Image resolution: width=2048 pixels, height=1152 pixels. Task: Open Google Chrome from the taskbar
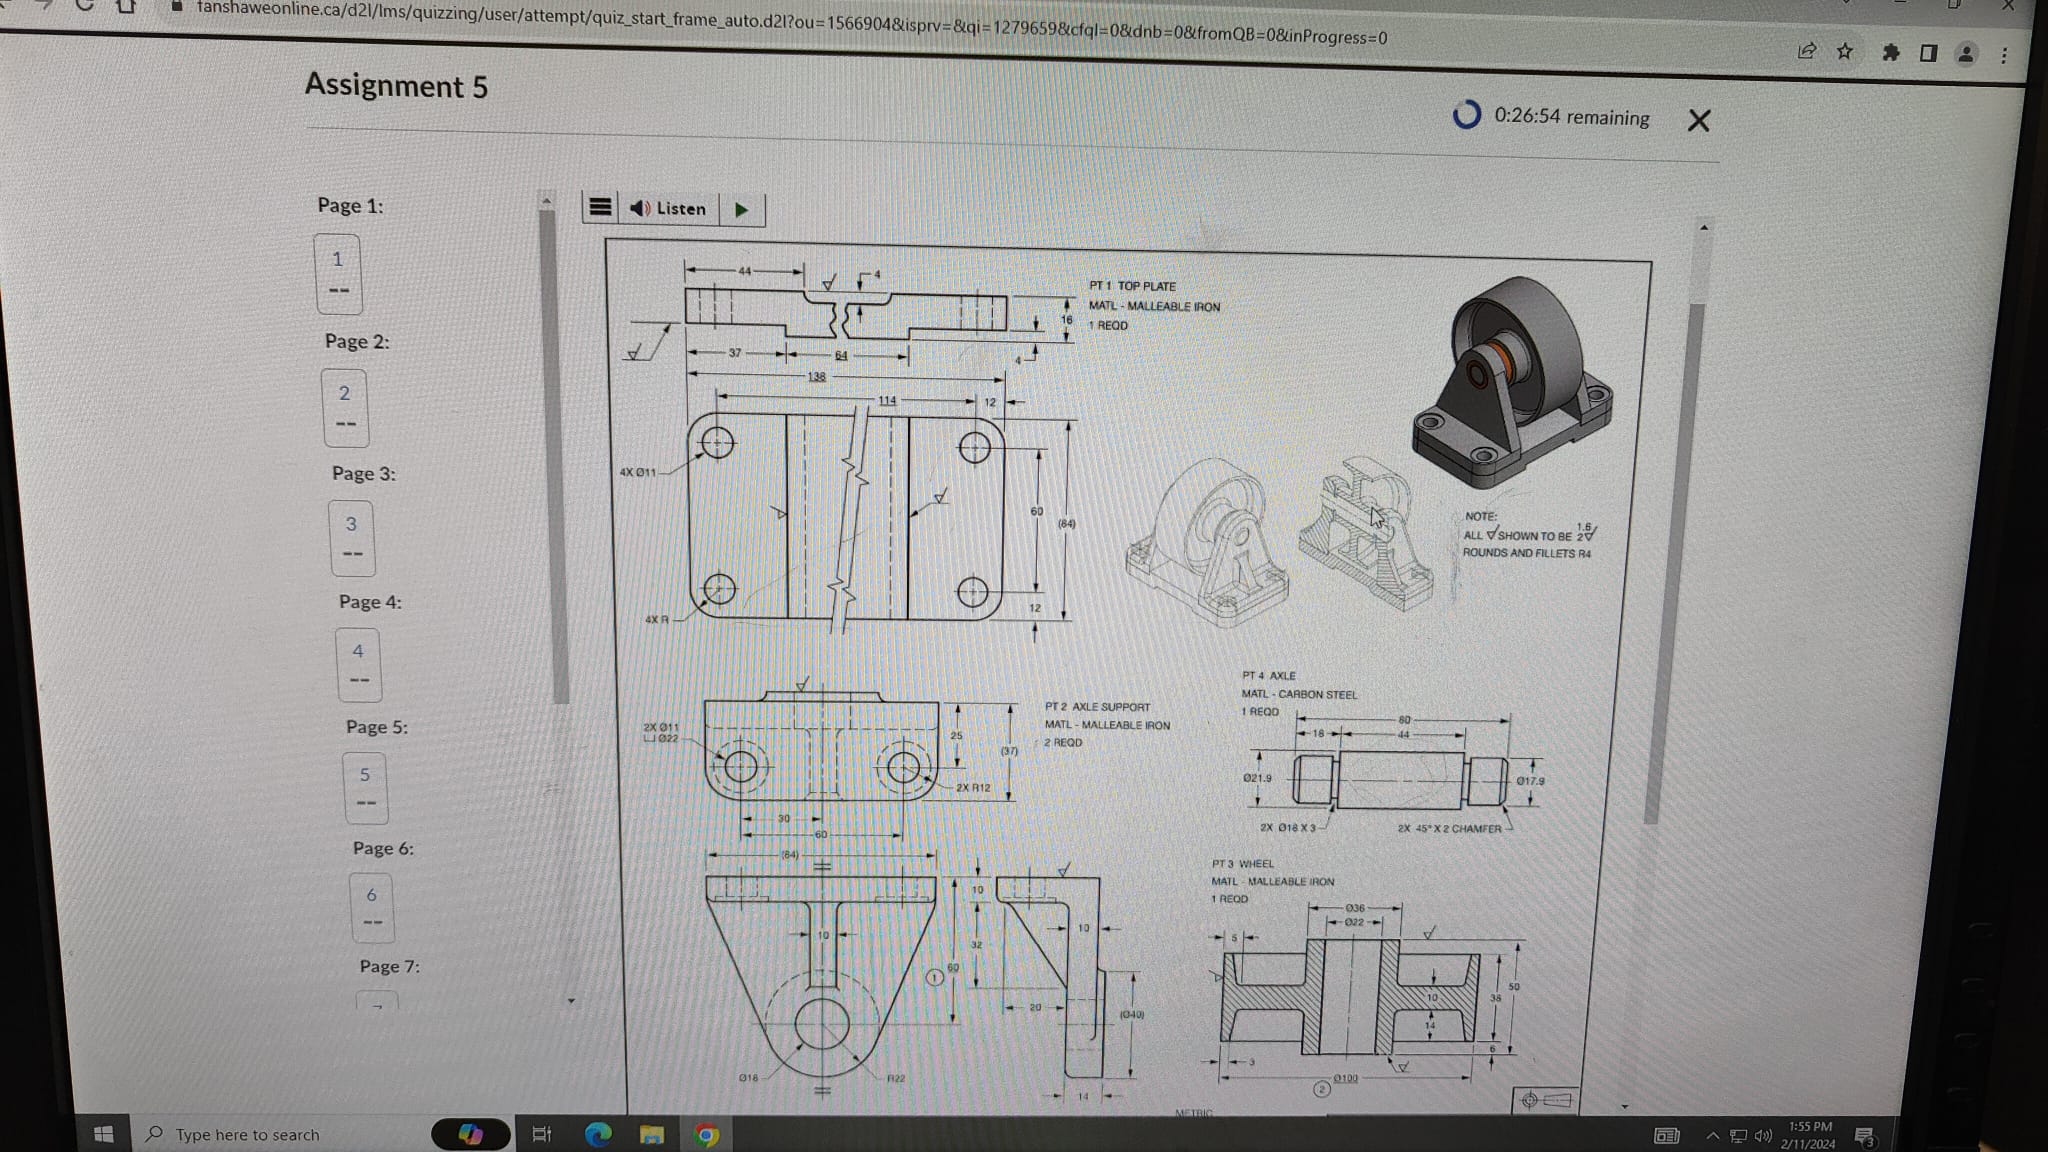(x=707, y=1135)
